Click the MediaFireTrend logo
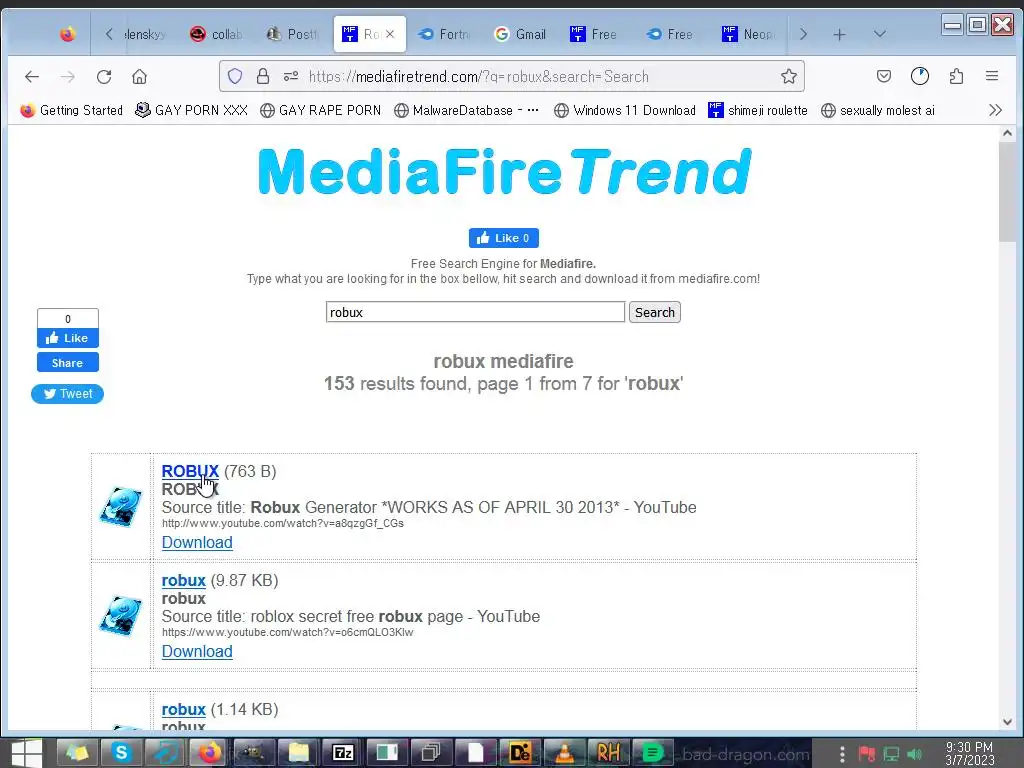This screenshot has width=1024, height=768. [x=504, y=172]
